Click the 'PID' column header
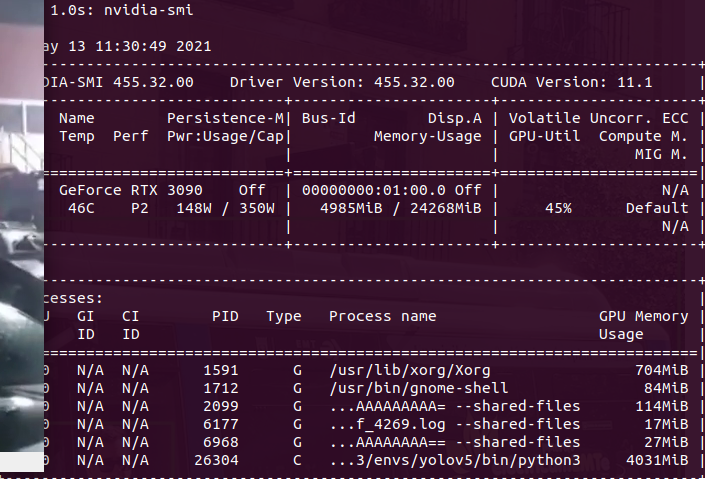Viewport: 705px width, 479px height. coord(225,316)
